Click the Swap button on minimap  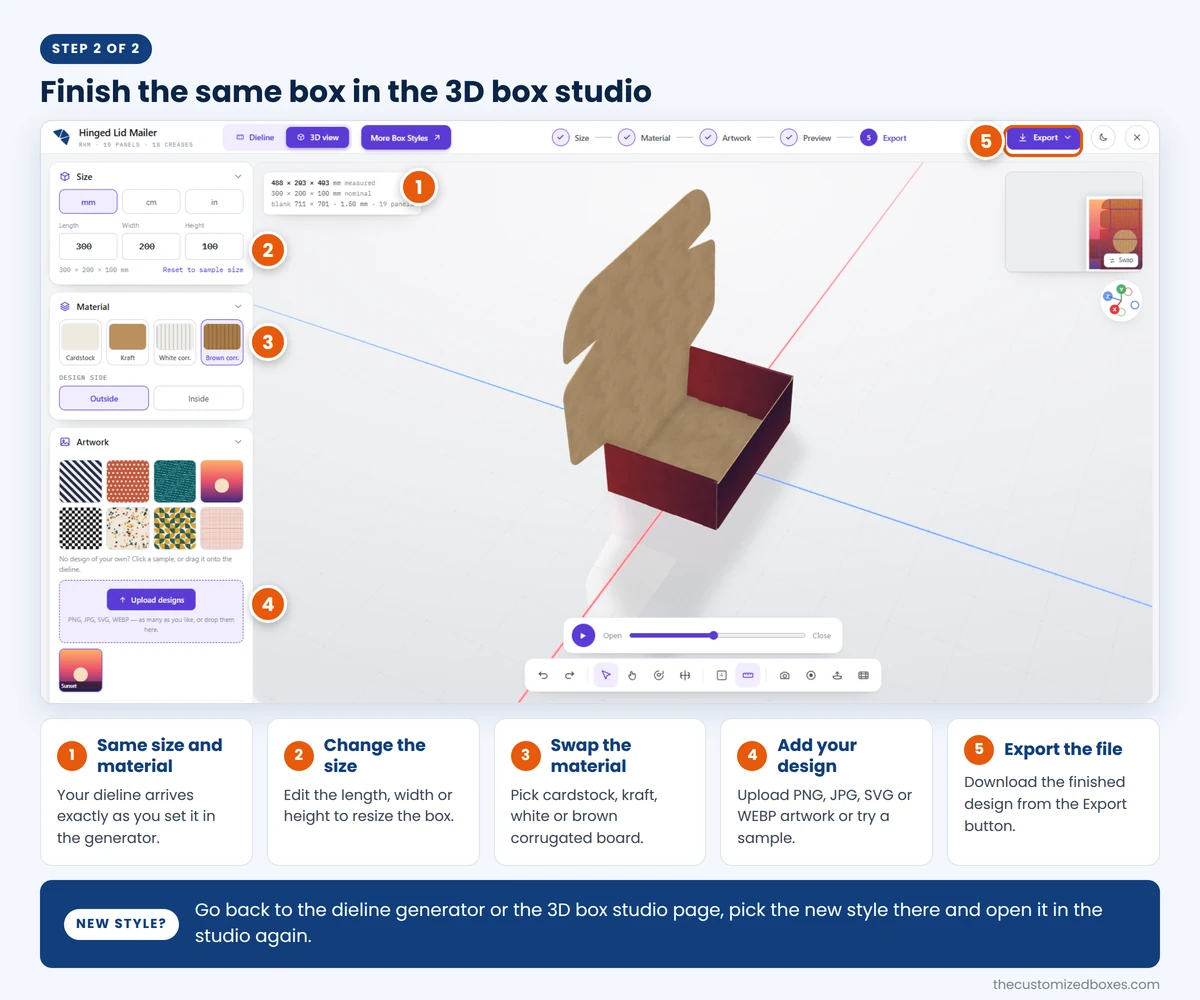[1121, 260]
